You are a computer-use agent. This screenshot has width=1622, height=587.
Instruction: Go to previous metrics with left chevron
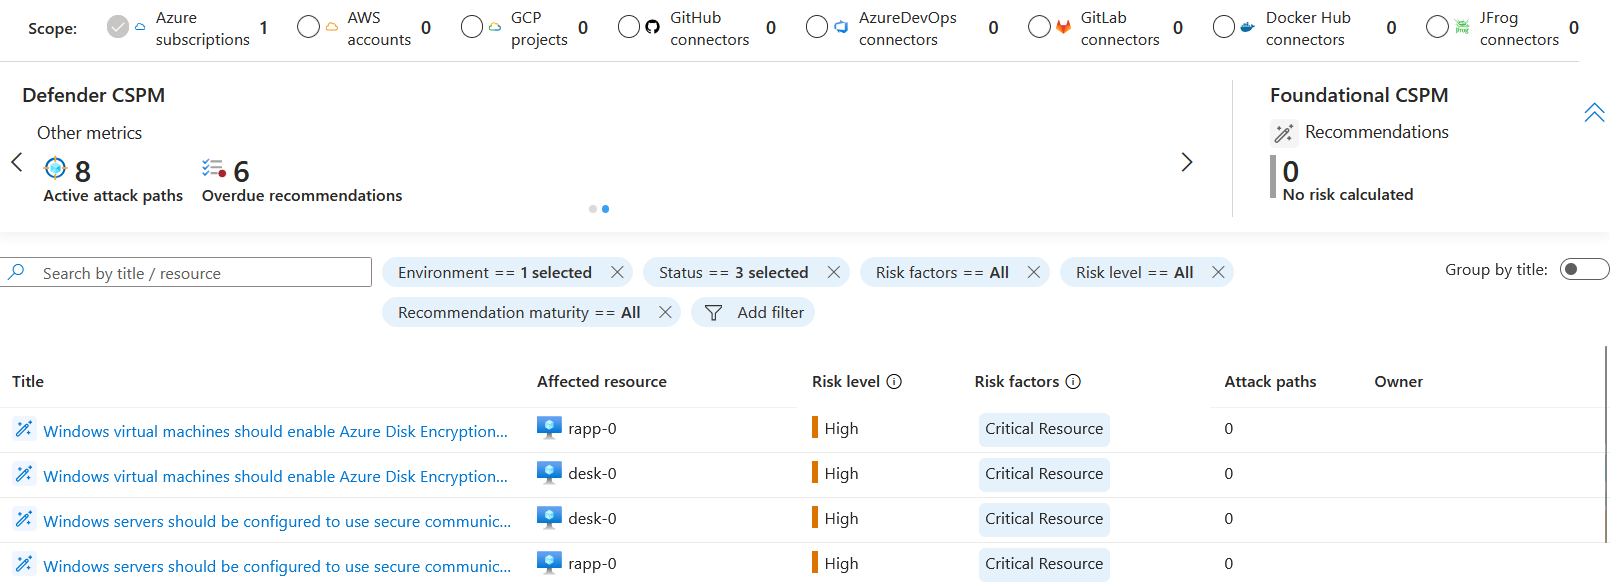pyautogui.click(x=17, y=162)
